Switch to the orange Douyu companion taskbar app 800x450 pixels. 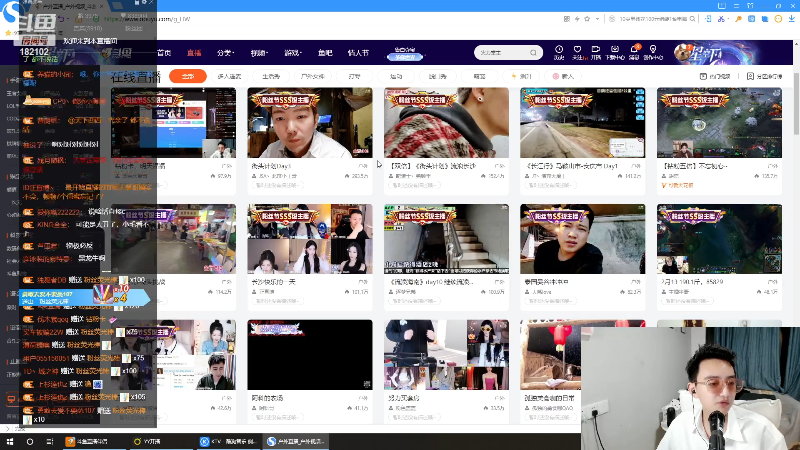coord(93,441)
